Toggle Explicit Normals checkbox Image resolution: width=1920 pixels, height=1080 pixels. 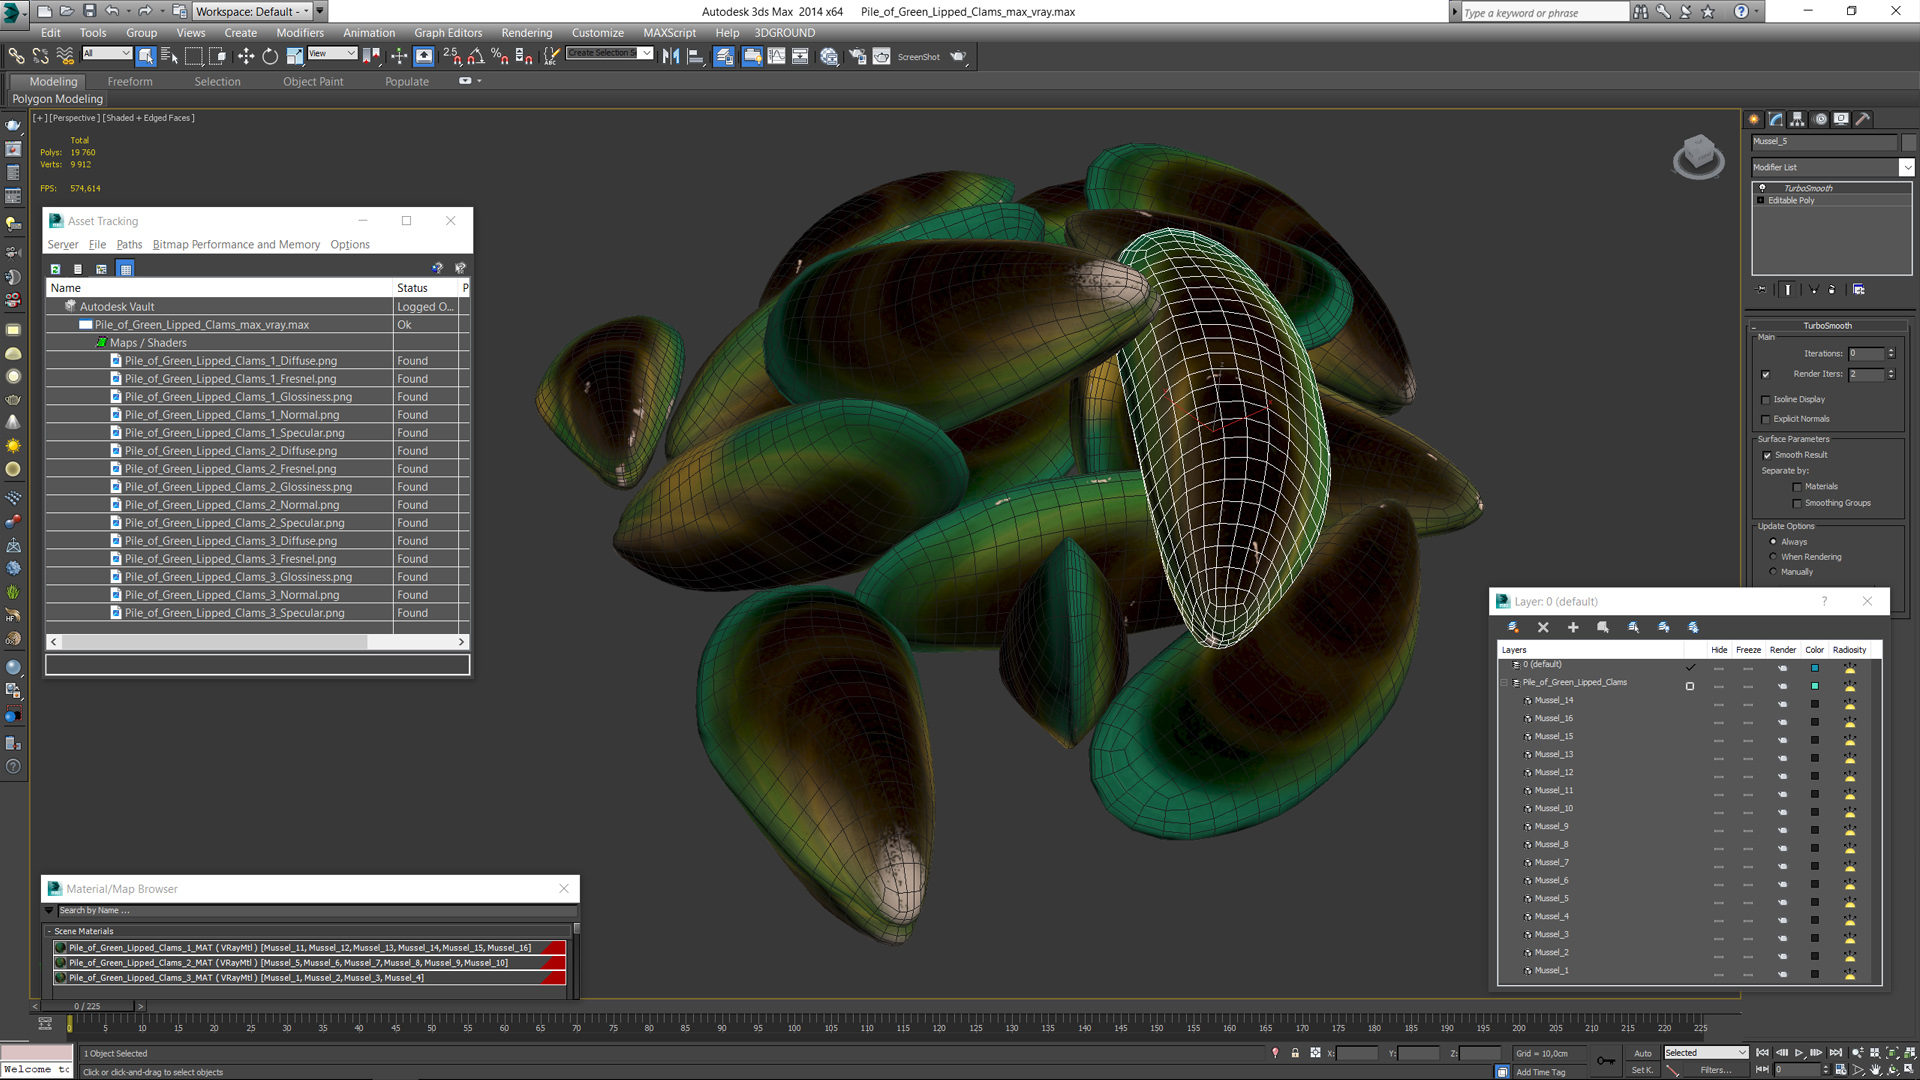coord(1766,420)
